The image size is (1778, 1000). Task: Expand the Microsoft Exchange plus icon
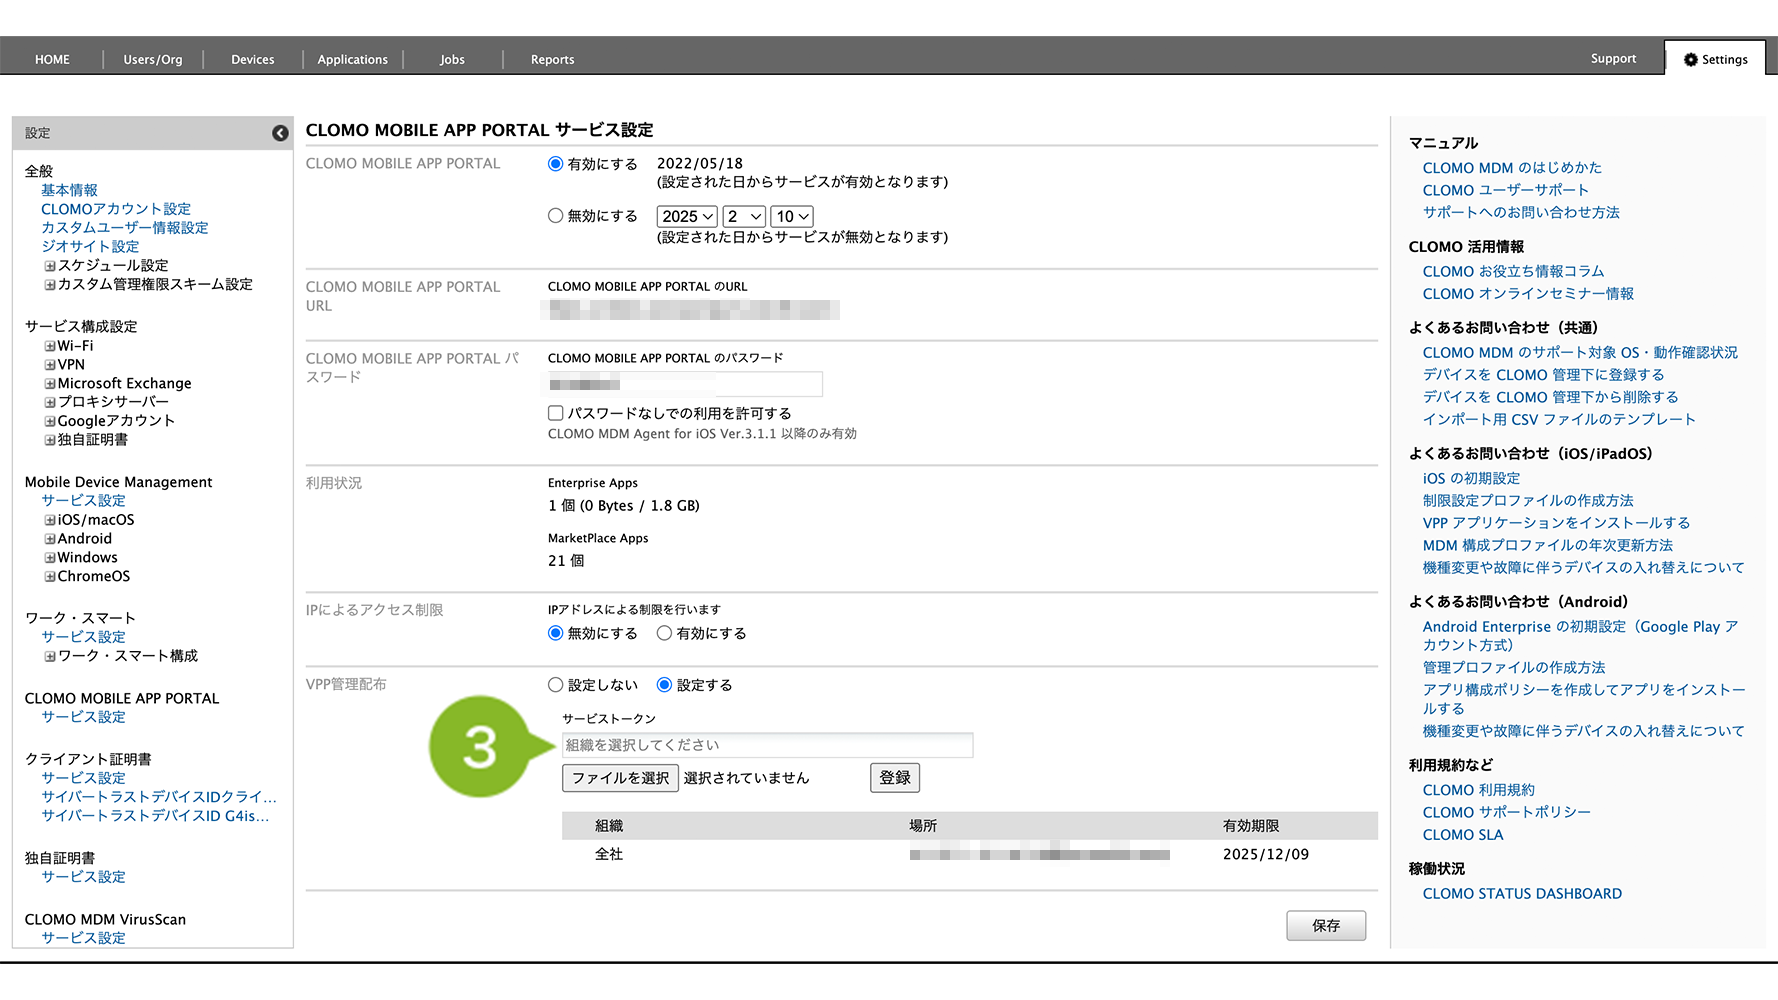49,384
